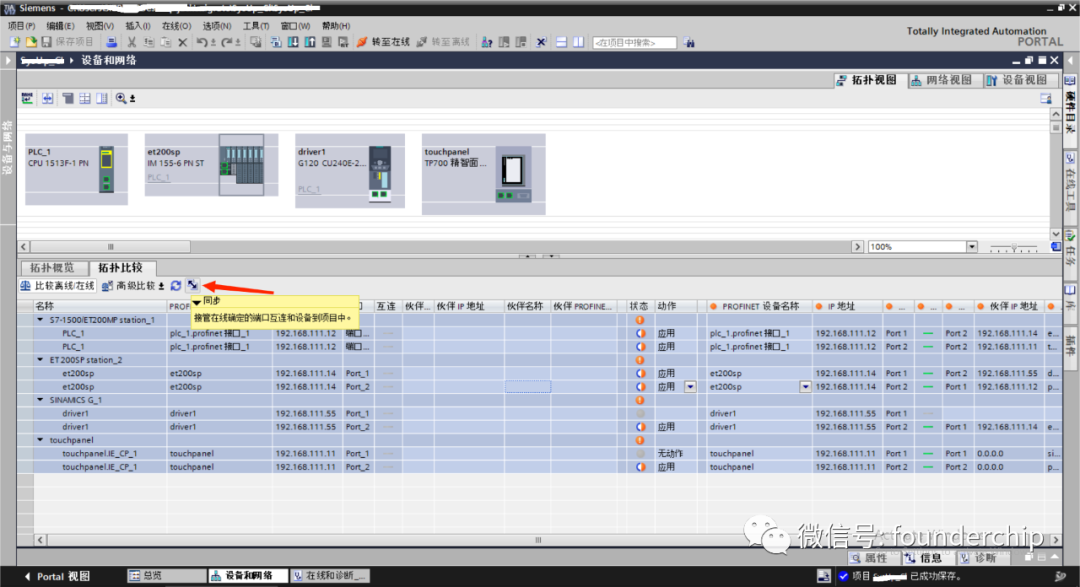Switch to 总览 overview in bottom taskbar
The image size is (1080, 587).
pyautogui.click(x=166, y=576)
